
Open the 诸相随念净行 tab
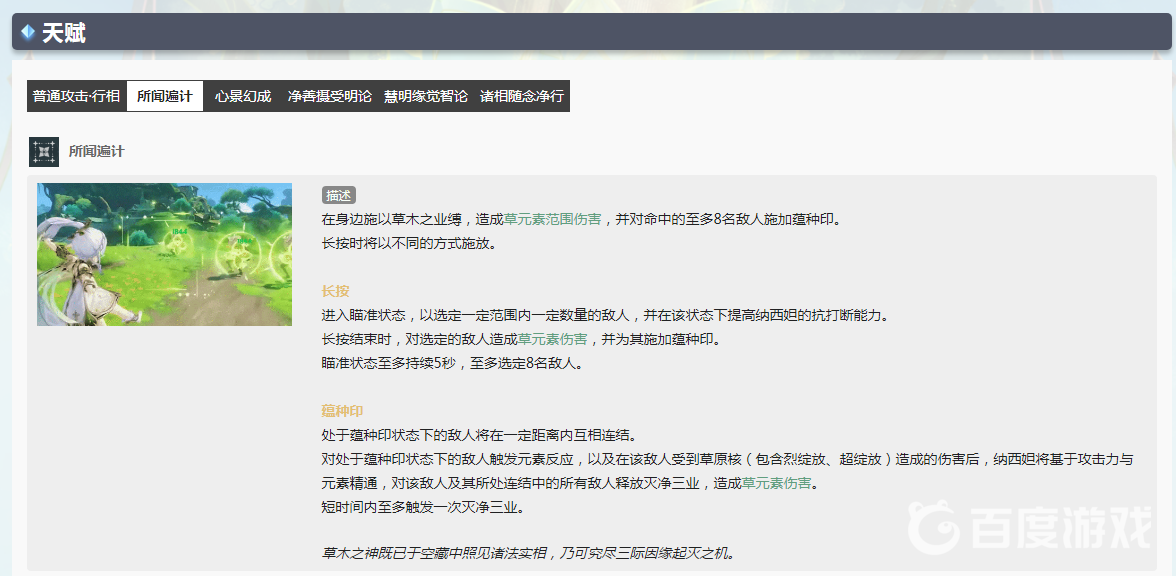522,96
